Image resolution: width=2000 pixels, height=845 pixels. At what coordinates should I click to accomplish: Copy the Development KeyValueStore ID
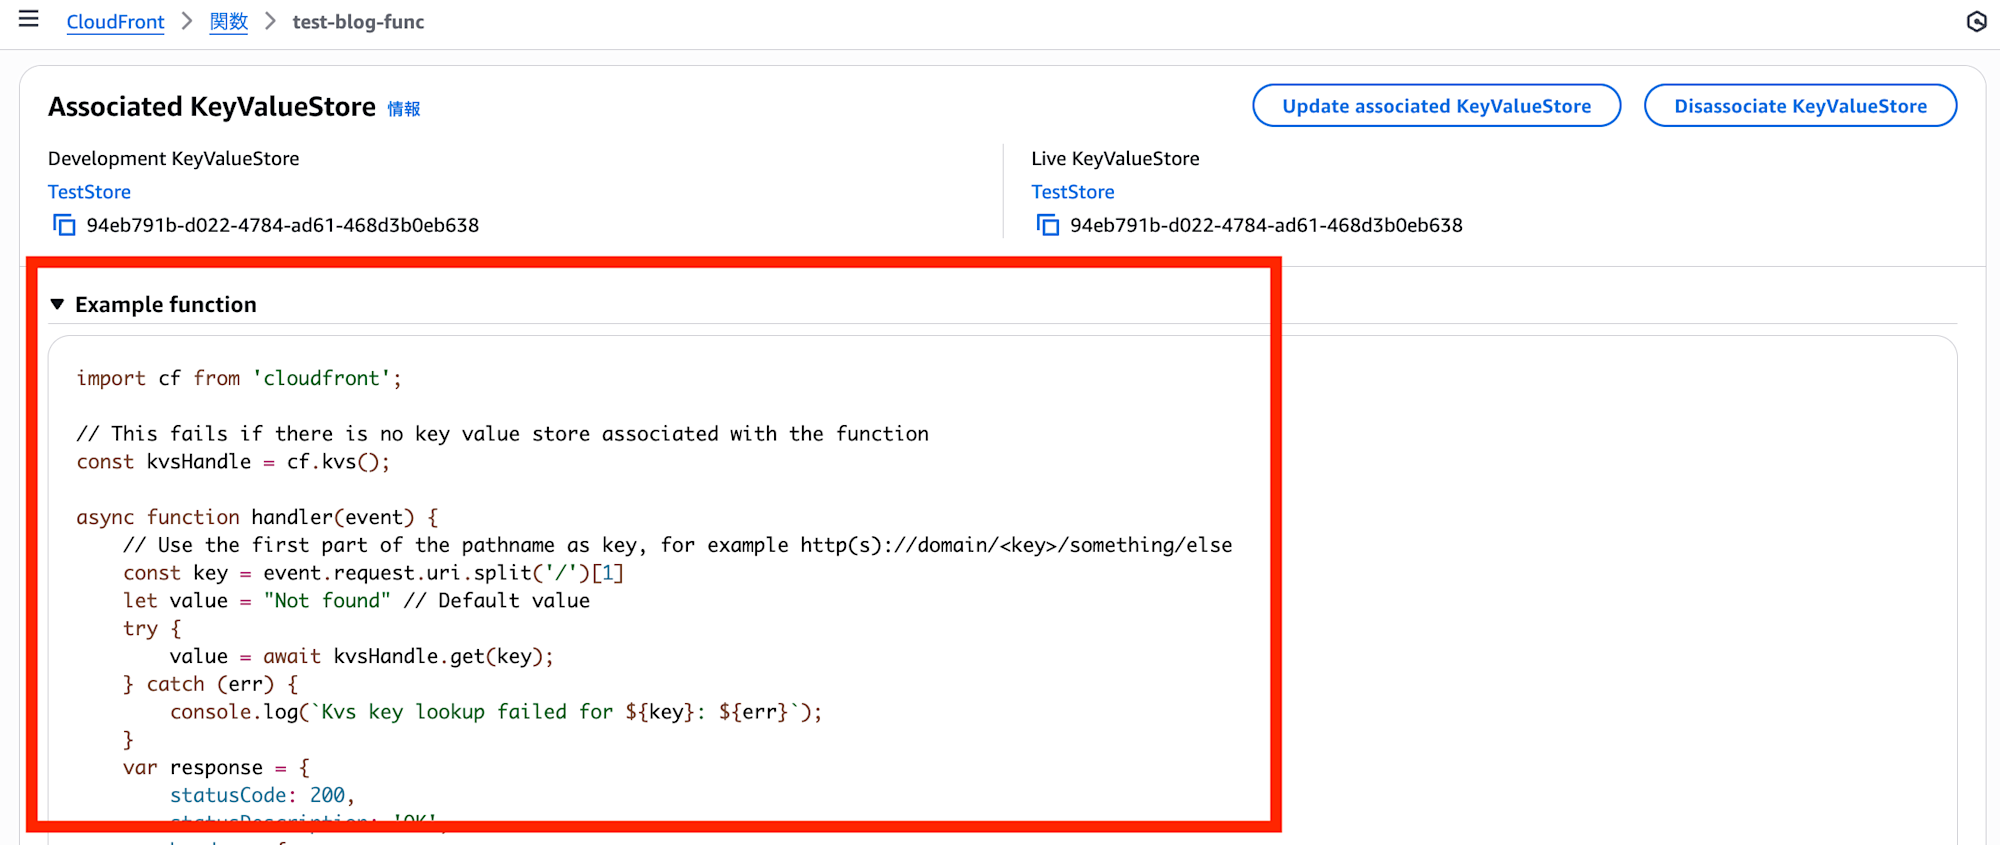[64, 225]
